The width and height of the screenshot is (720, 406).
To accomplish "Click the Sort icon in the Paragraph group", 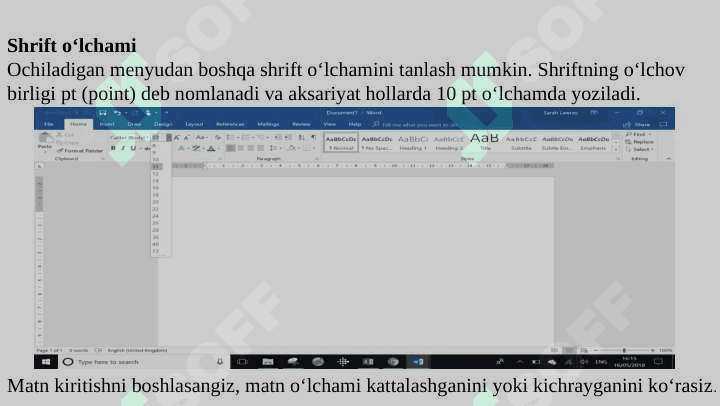I will click(301, 137).
